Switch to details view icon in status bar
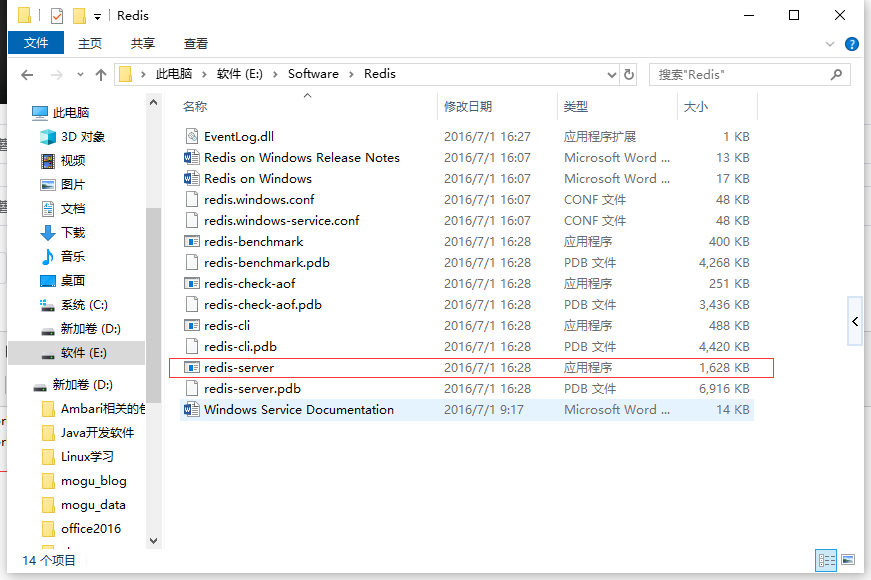Screen dimensions: 871x580 826,560
